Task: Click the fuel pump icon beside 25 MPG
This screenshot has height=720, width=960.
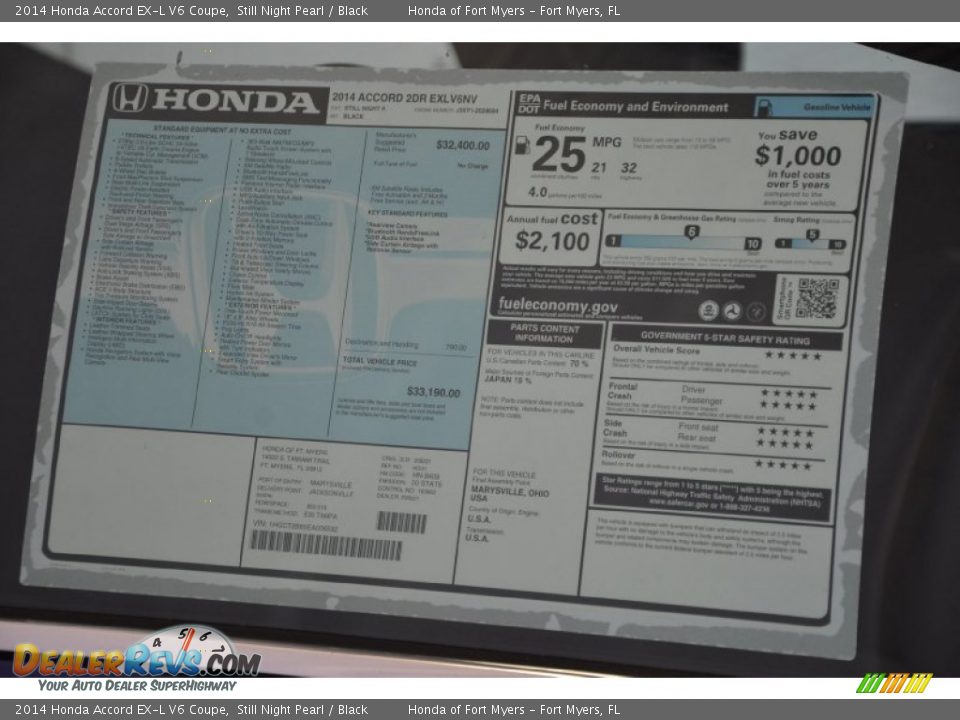Action: pos(522,146)
